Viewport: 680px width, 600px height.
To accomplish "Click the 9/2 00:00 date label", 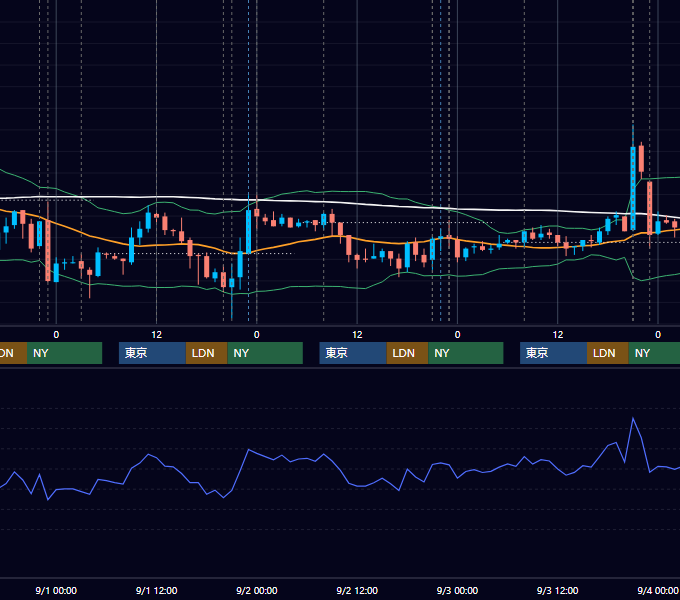I will [x=257, y=590].
